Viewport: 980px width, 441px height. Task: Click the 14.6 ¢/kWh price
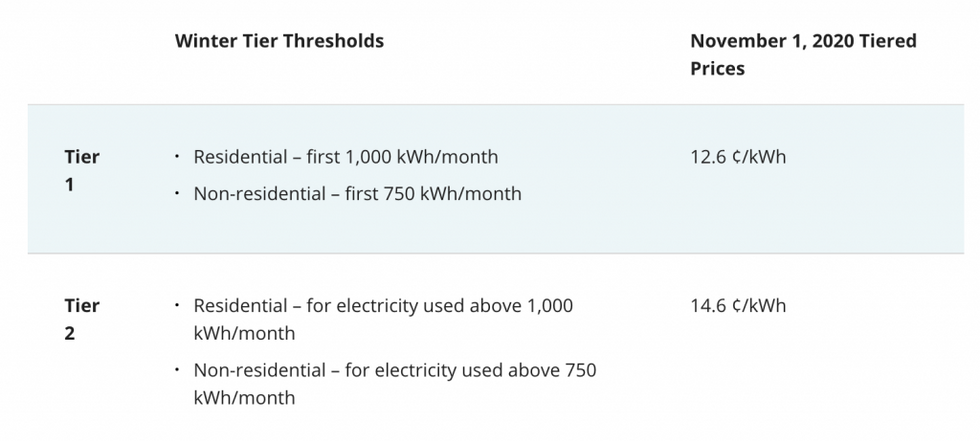738,305
